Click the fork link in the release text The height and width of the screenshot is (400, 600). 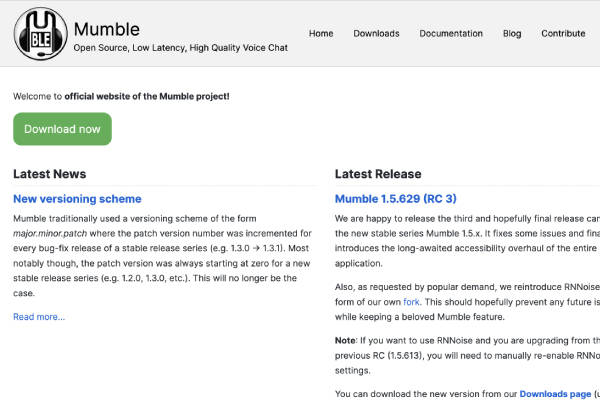click(x=411, y=302)
